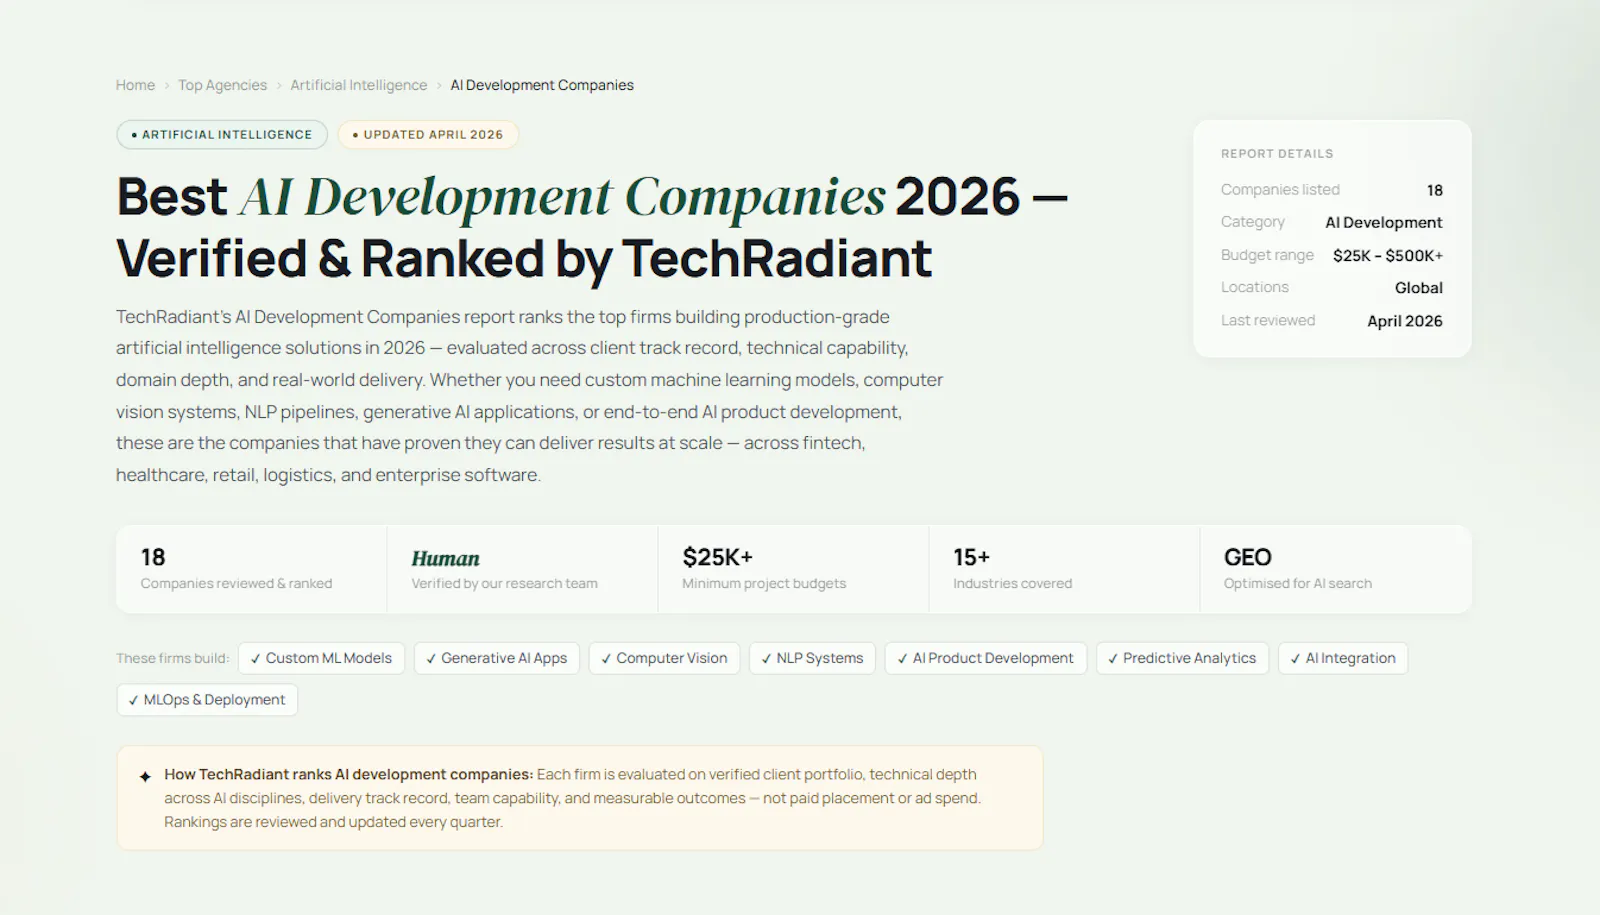Click the checkmark icon on Computer Vision
The image size is (1600, 915).
(x=606, y=659)
